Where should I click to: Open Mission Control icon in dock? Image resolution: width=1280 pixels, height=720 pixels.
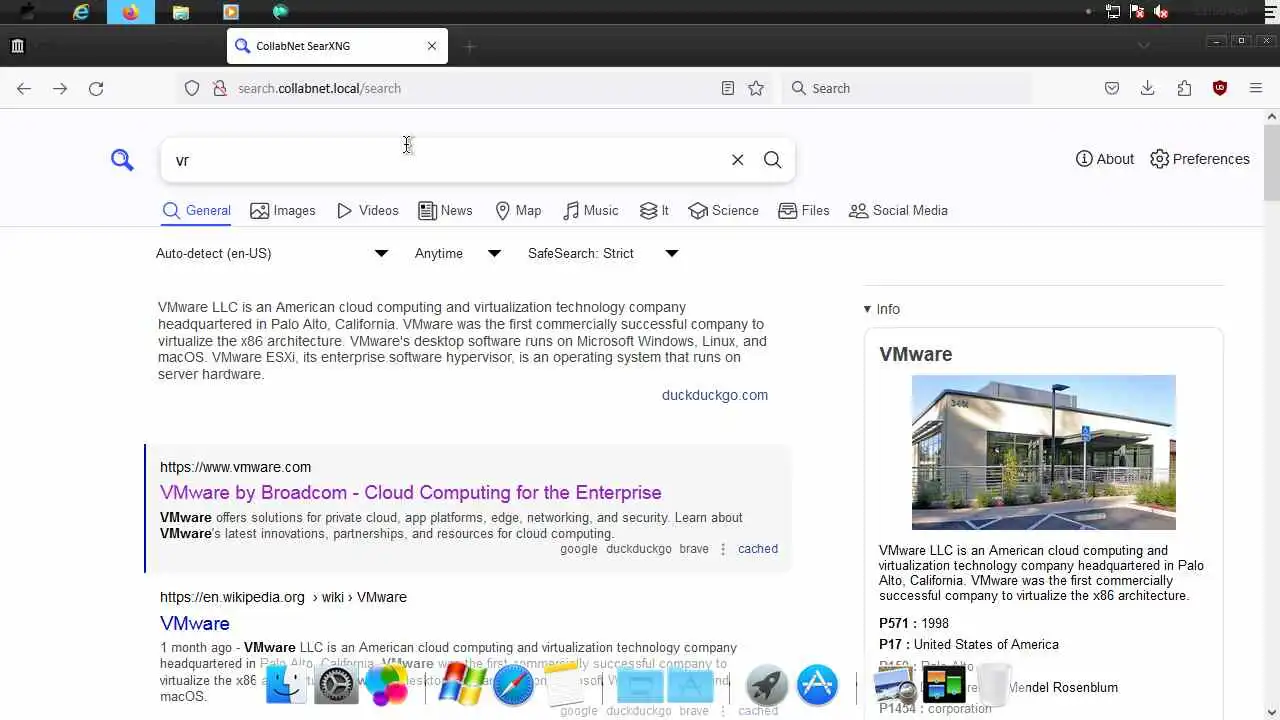tap(944, 686)
